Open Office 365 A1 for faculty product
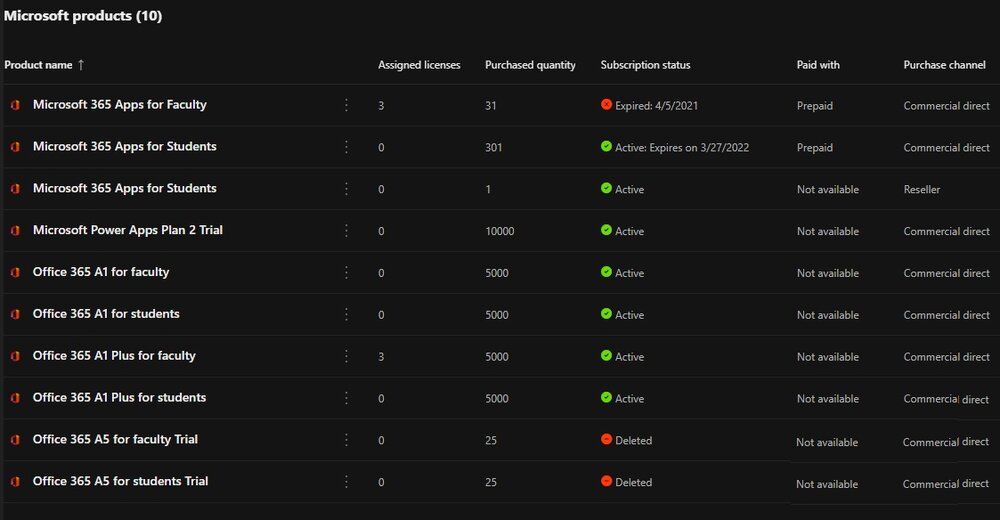Screen dimensions: 1000x520 pyautogui.click(x=101, y=272)
